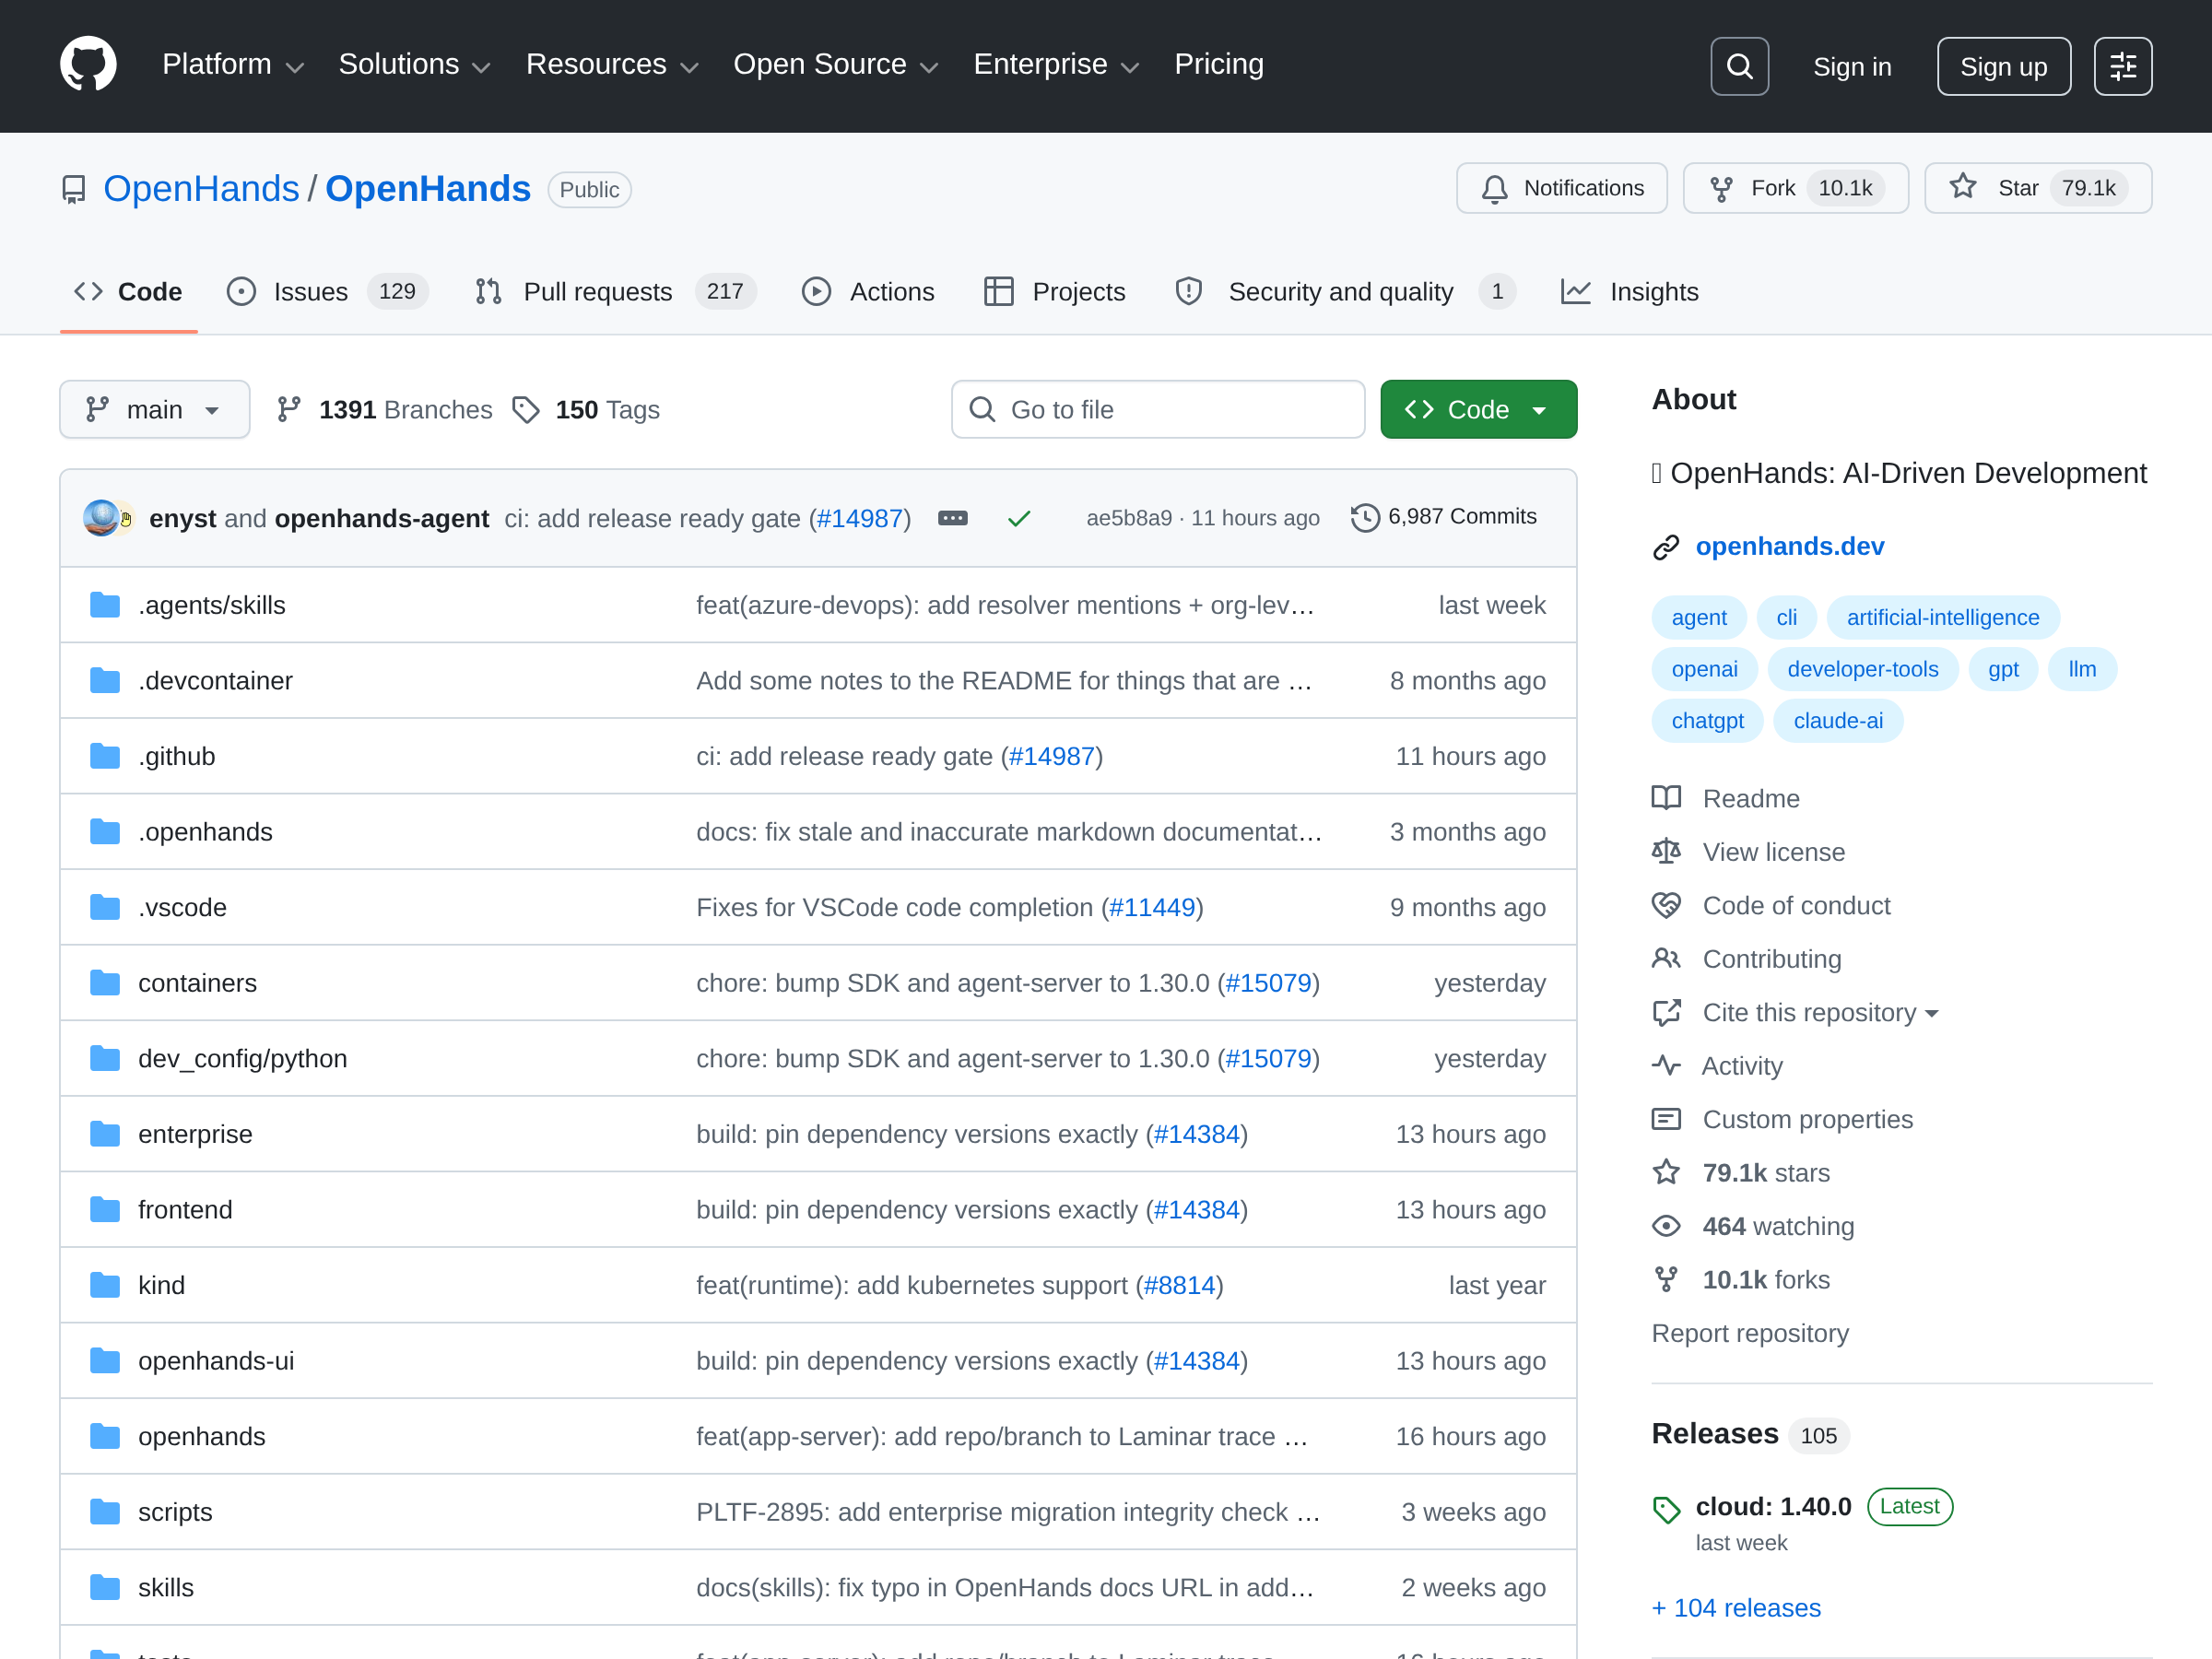Screen dimensions: 2212x1659
Task: Click the Notifications bell button
Action: 1561,188
